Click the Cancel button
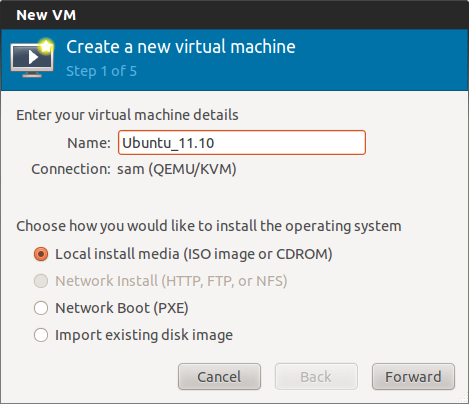 click(219, 377)
